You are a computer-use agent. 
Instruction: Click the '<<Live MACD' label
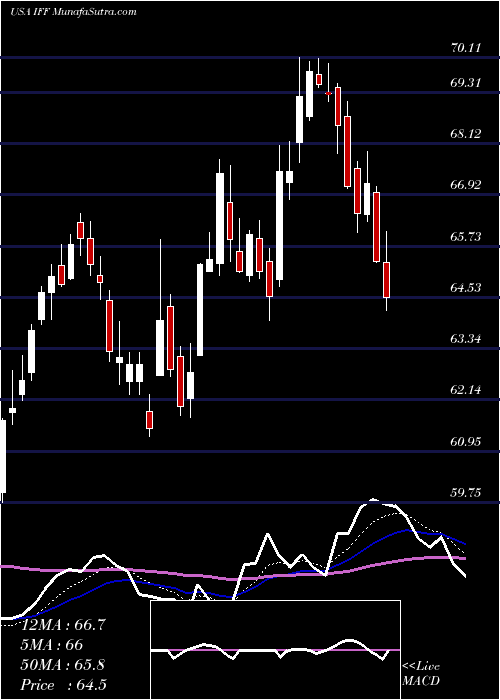click(421, 673)
